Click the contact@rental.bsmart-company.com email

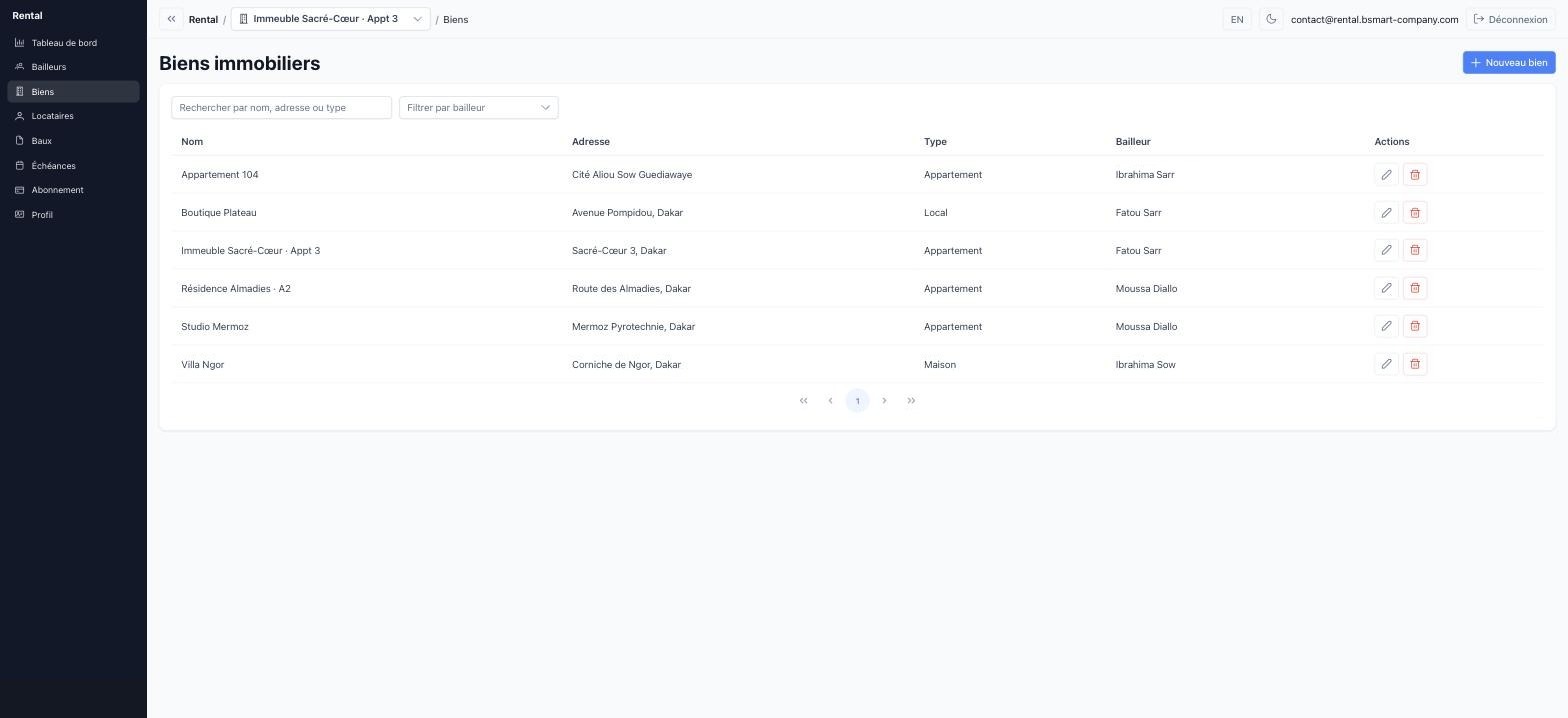[1374, 19]
